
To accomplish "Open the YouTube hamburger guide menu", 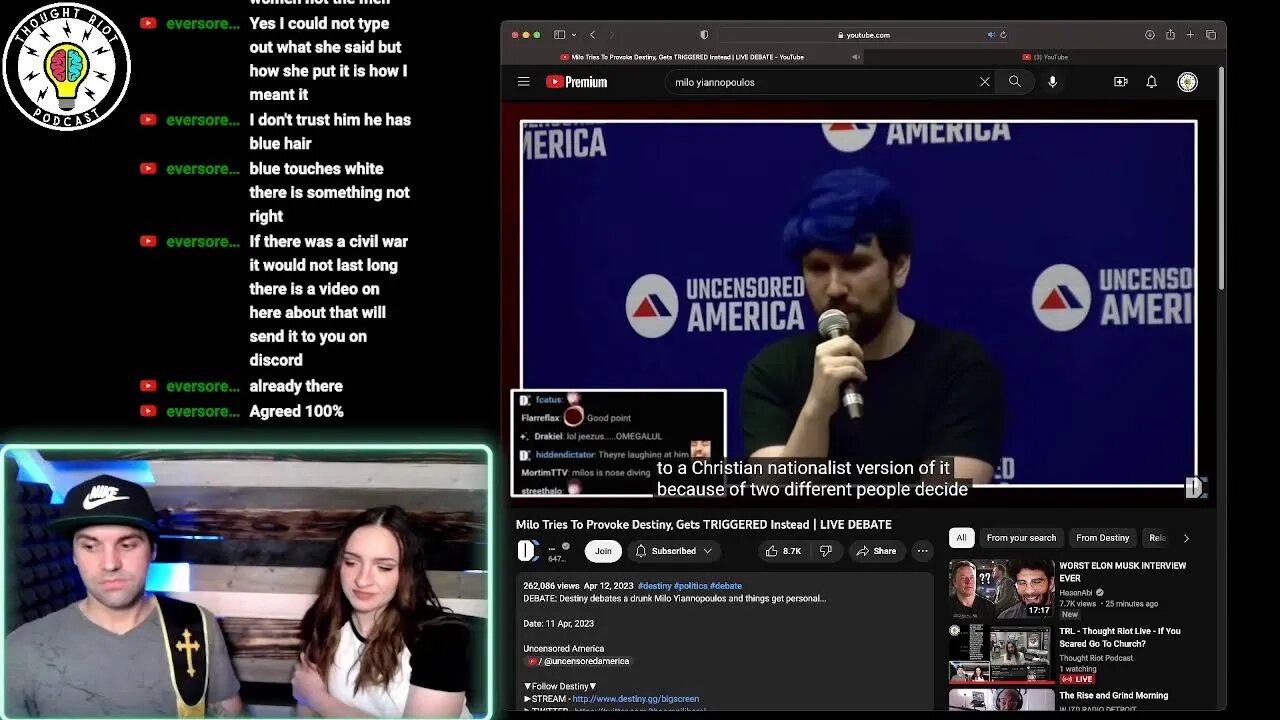I will [523, 82].
